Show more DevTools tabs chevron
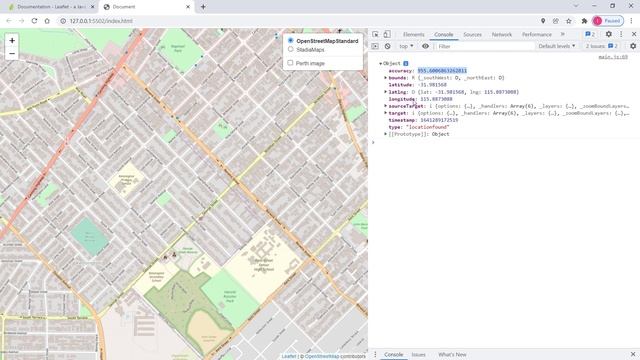640x360 pixels. 562,35
